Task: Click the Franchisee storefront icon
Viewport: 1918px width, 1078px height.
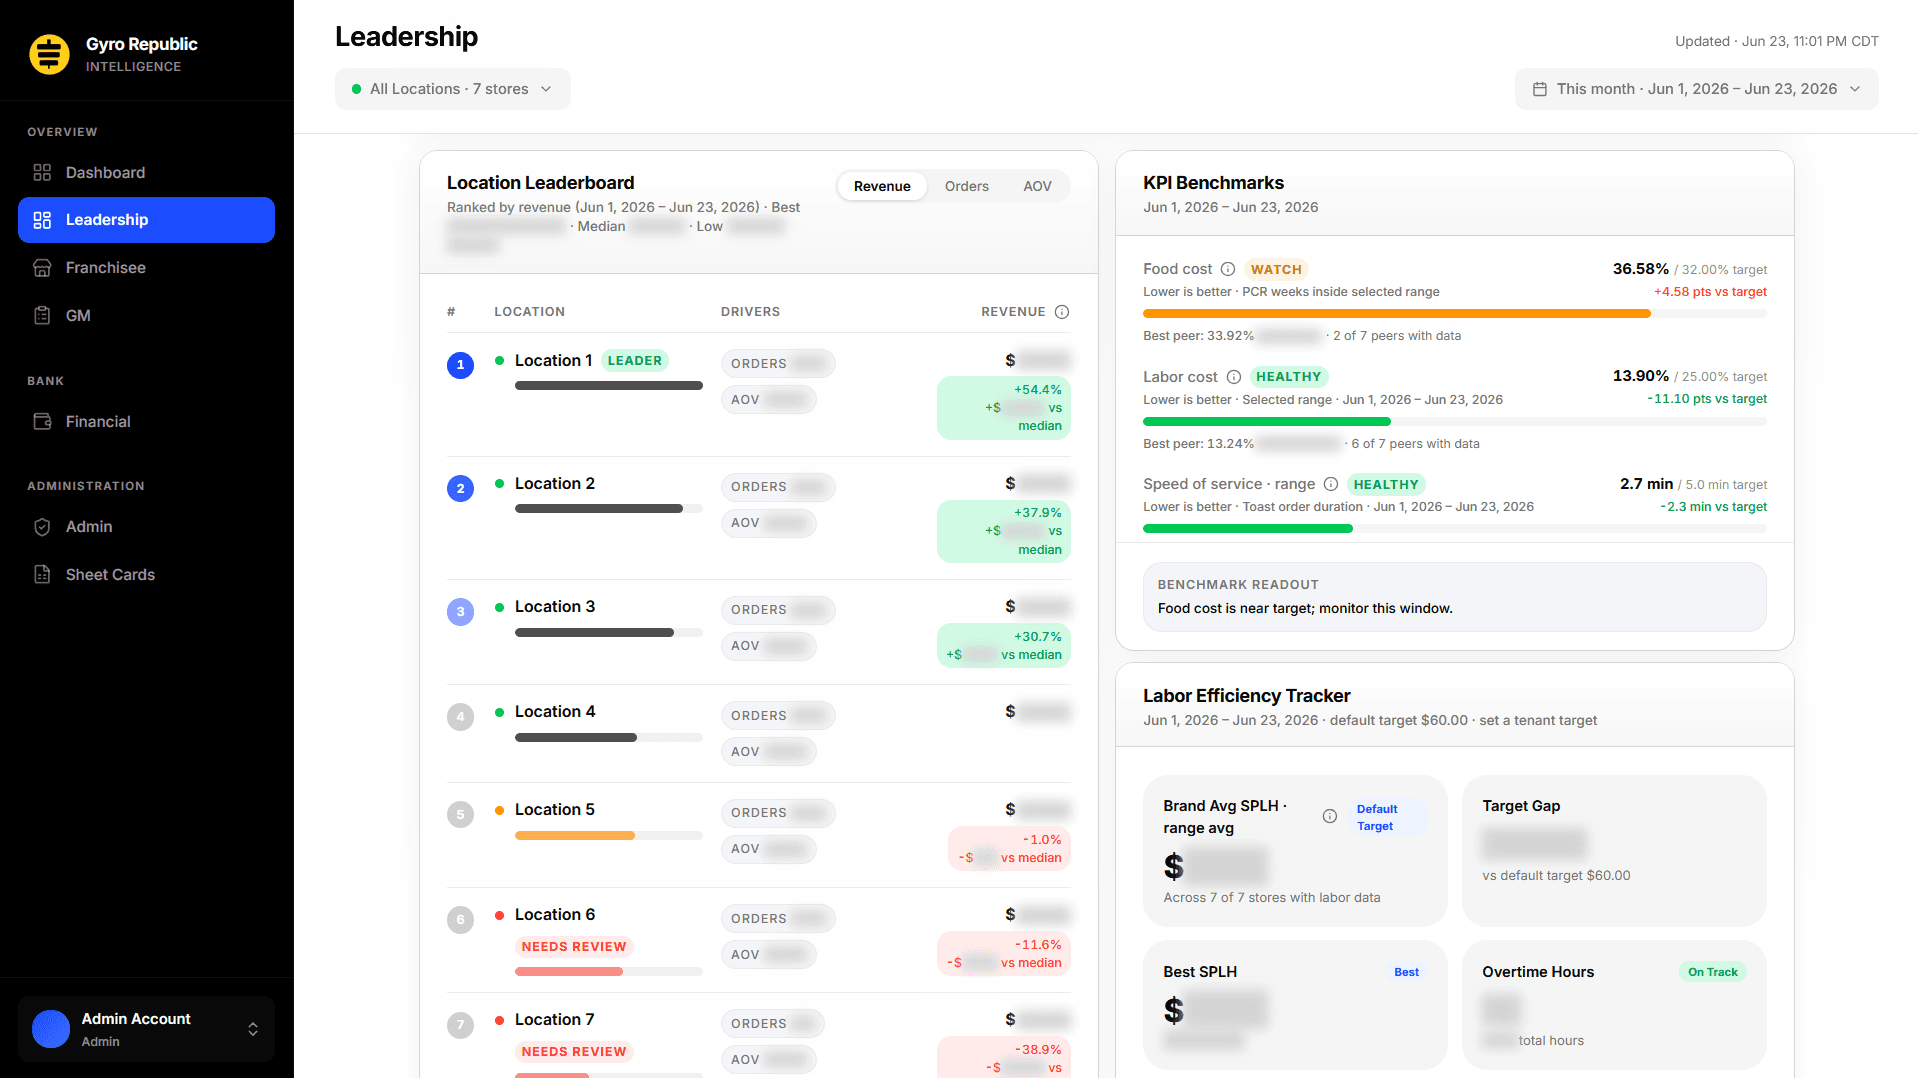Action: (42, 268)
